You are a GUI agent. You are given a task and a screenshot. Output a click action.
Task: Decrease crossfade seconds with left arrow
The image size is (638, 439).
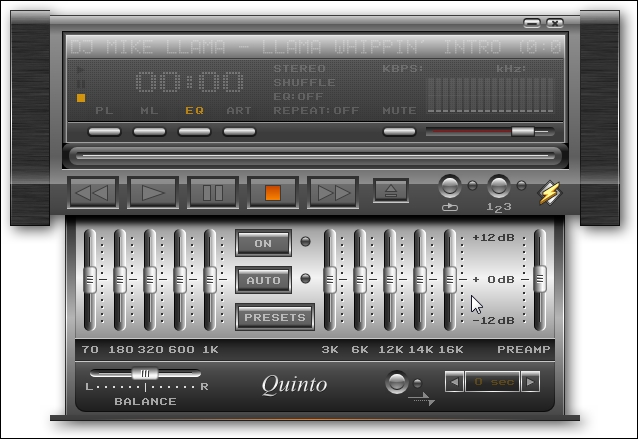[454, 382]
